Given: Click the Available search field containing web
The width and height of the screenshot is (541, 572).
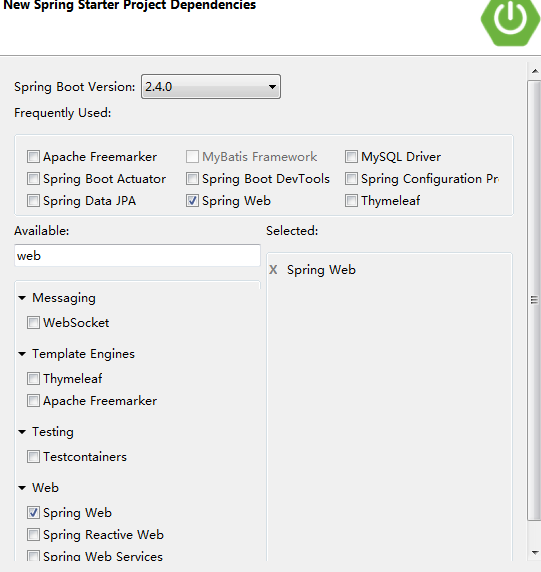Looking at the screenshot, I should (x=137, y=256).
